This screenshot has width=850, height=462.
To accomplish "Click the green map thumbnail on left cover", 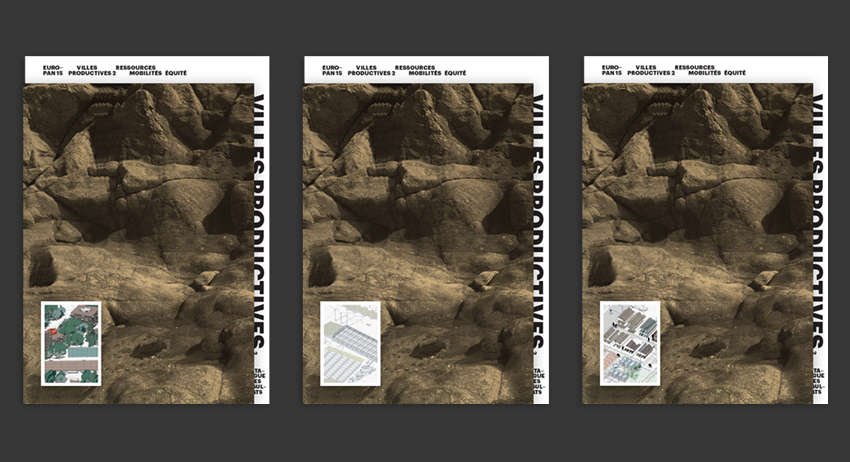I will click(x=70, y=343).
